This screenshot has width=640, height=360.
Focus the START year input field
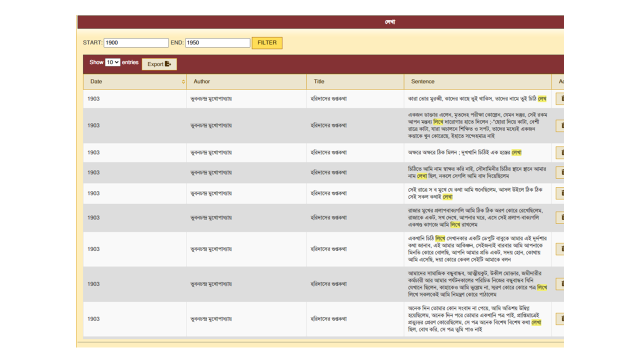click(136, 43)
